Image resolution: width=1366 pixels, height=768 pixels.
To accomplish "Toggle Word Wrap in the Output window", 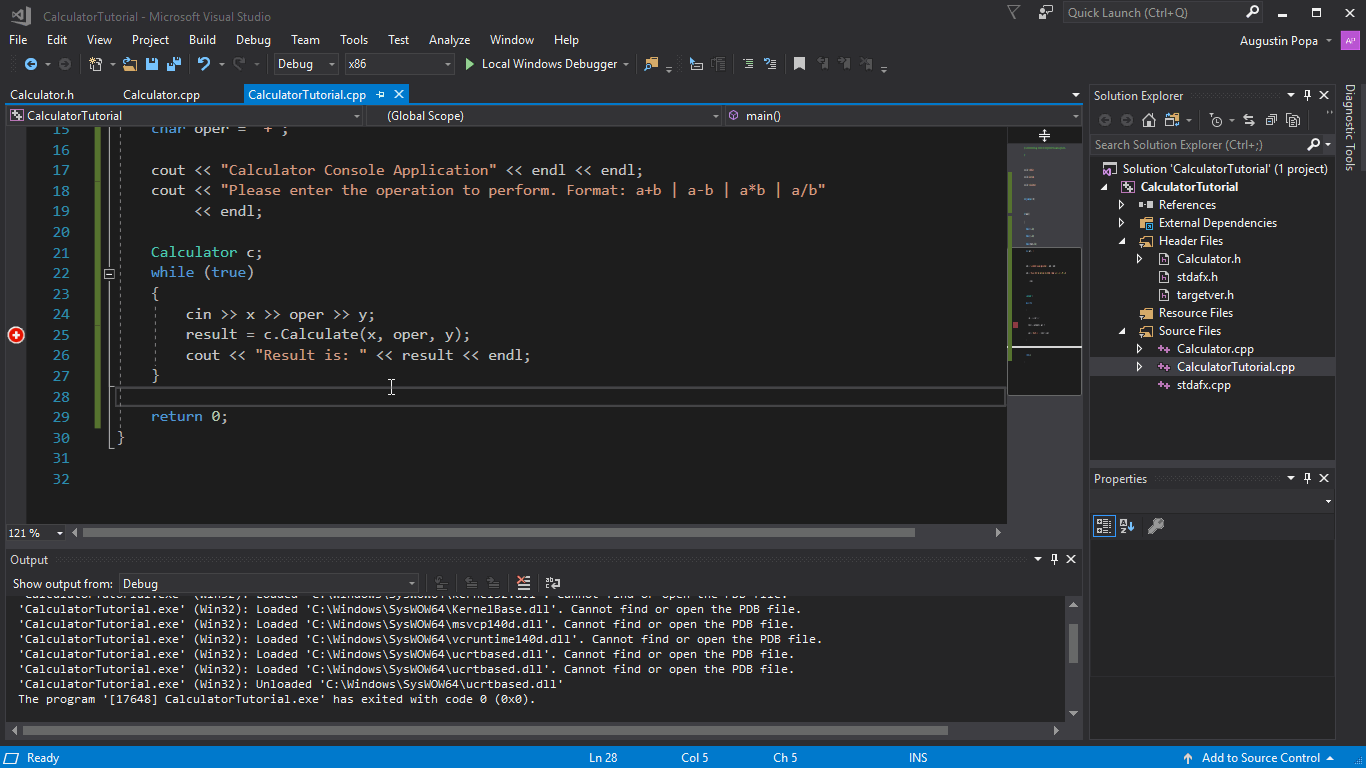I will pyautogui.click(x=551, y=583).
